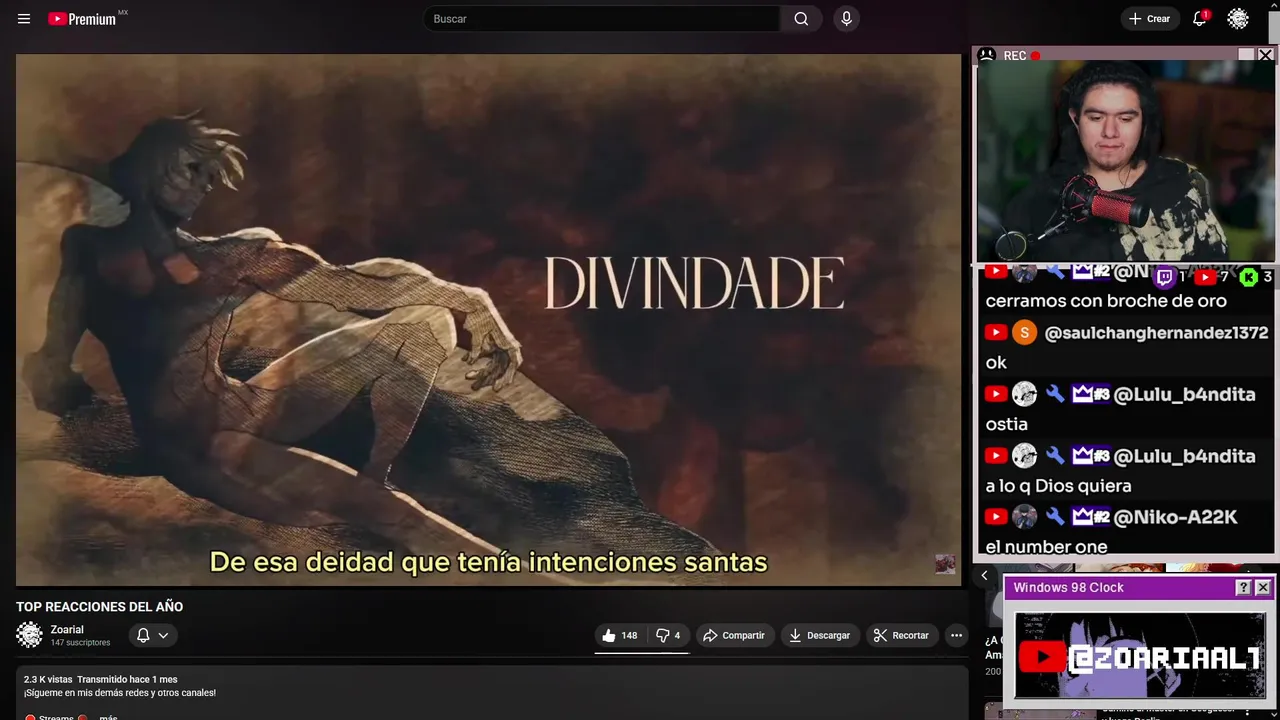Click chat username @saulchanghernandez1372
The width and height of the screenshot is (1280, 720).
tap(1156, 333)
